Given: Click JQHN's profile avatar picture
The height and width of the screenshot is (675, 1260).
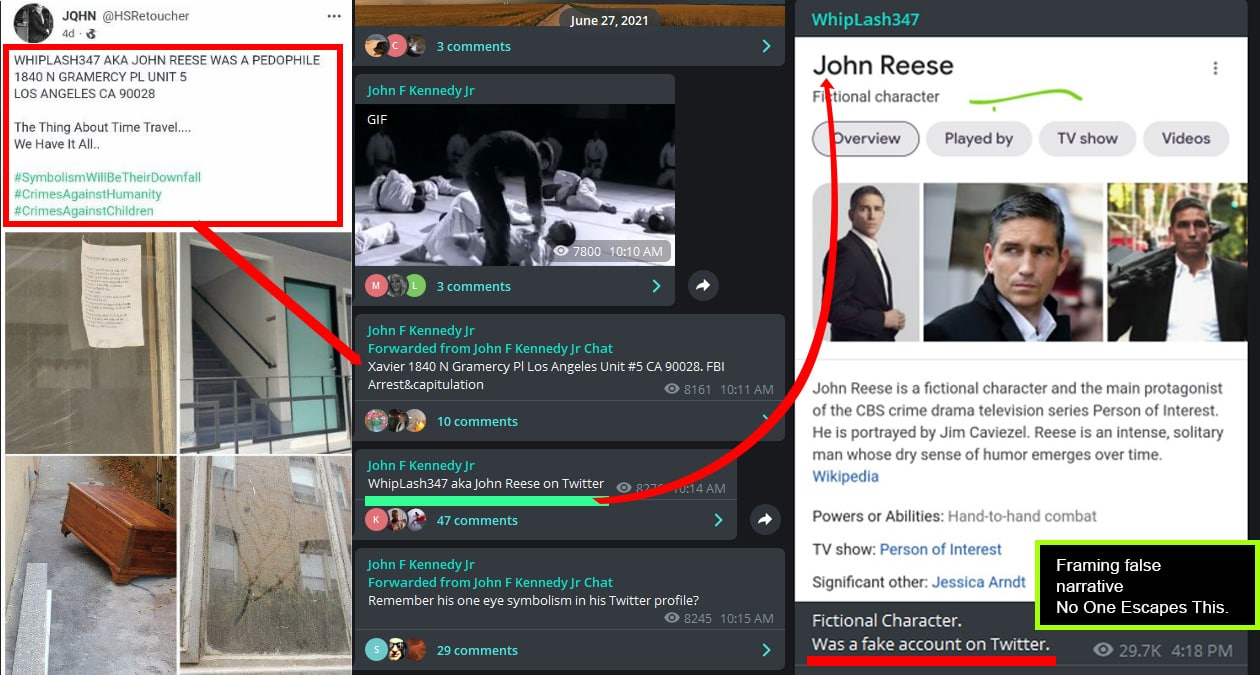Looking at the screenshot, I should click(x=33, y=23).
